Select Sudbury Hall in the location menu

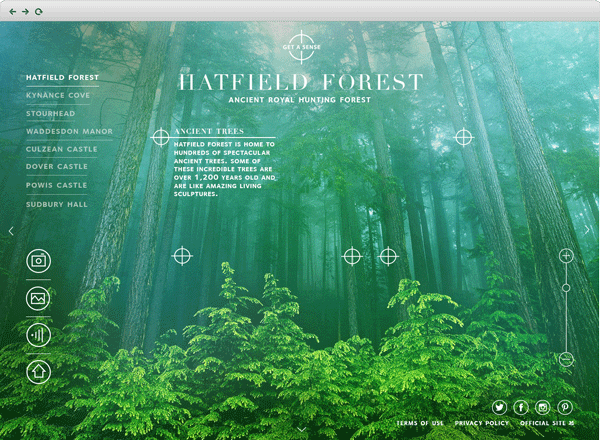click(57, 204)
